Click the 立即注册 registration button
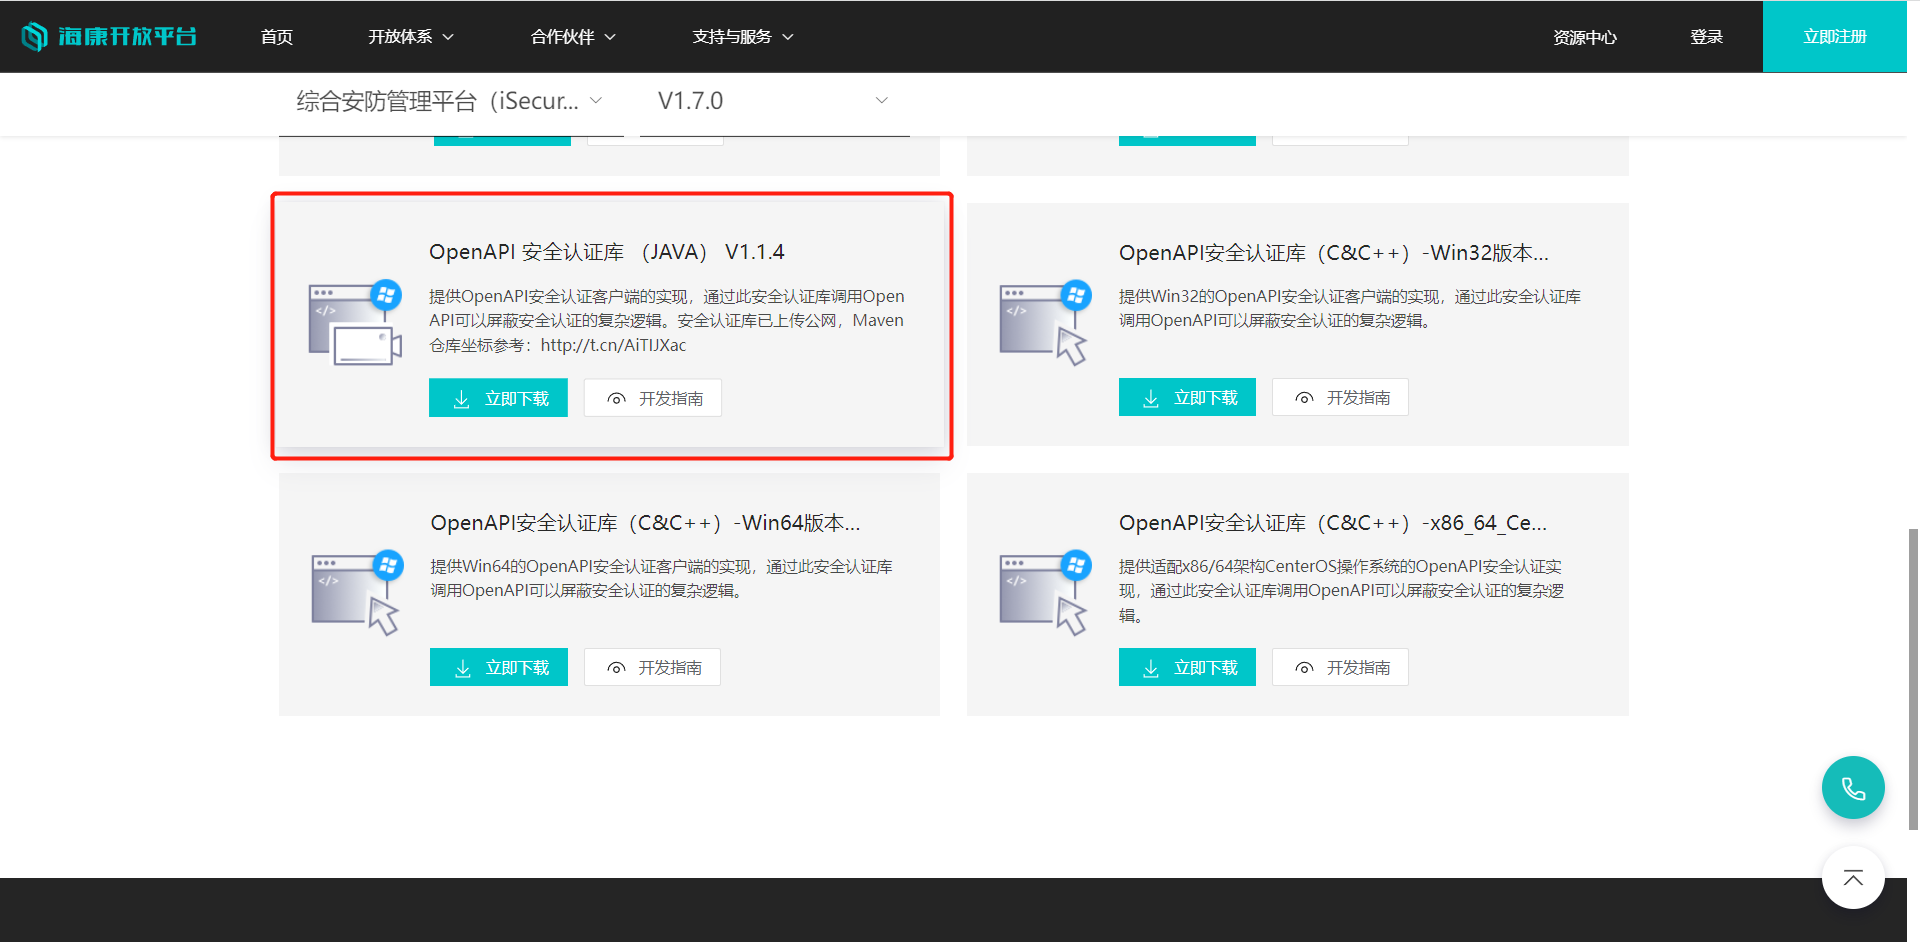The height and width of the screenshot is (942, 1920). coord(1834,36)
